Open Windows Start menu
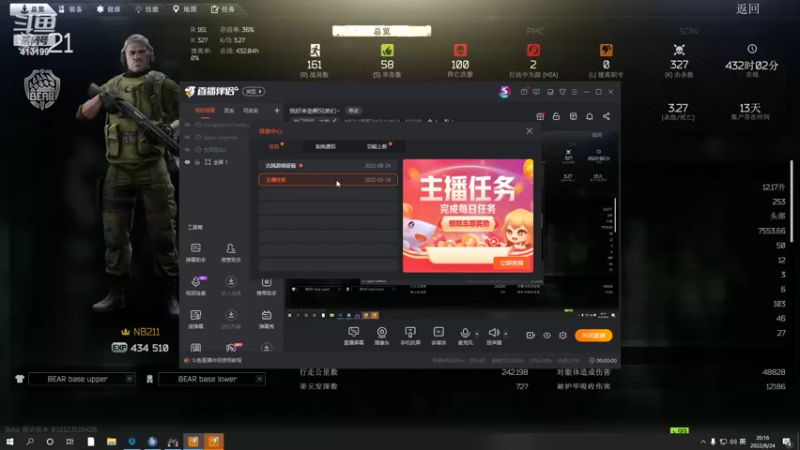The width and height of the screenshot is (800, 450). (x=10, y=441)
